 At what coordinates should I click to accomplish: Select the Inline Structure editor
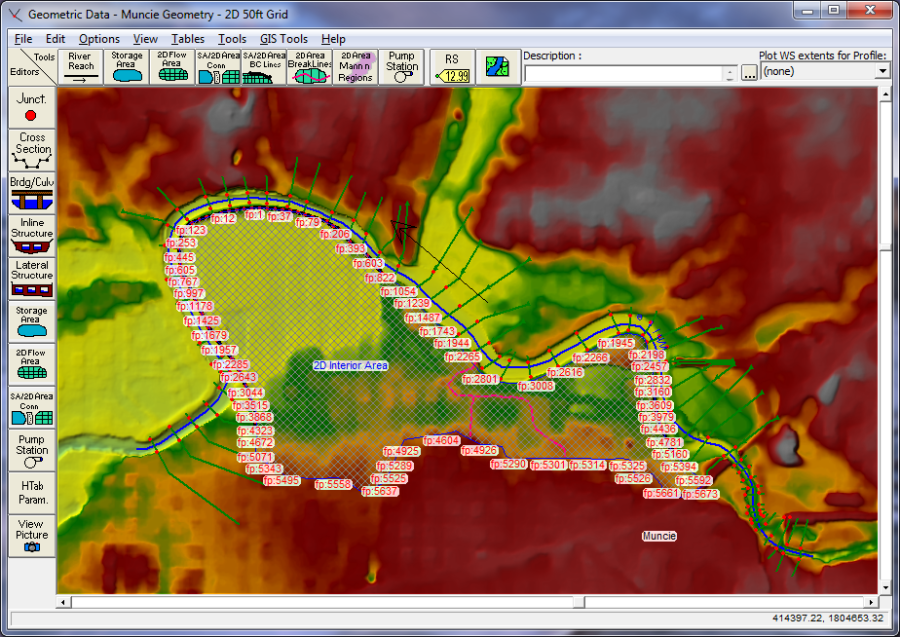click(30, 232)
